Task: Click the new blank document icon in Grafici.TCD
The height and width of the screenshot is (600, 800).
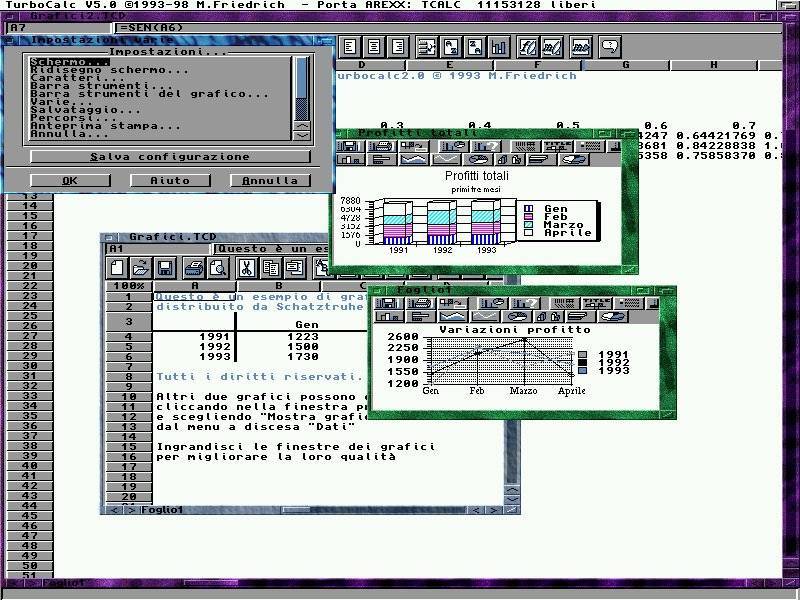Action: pos(118,267)
